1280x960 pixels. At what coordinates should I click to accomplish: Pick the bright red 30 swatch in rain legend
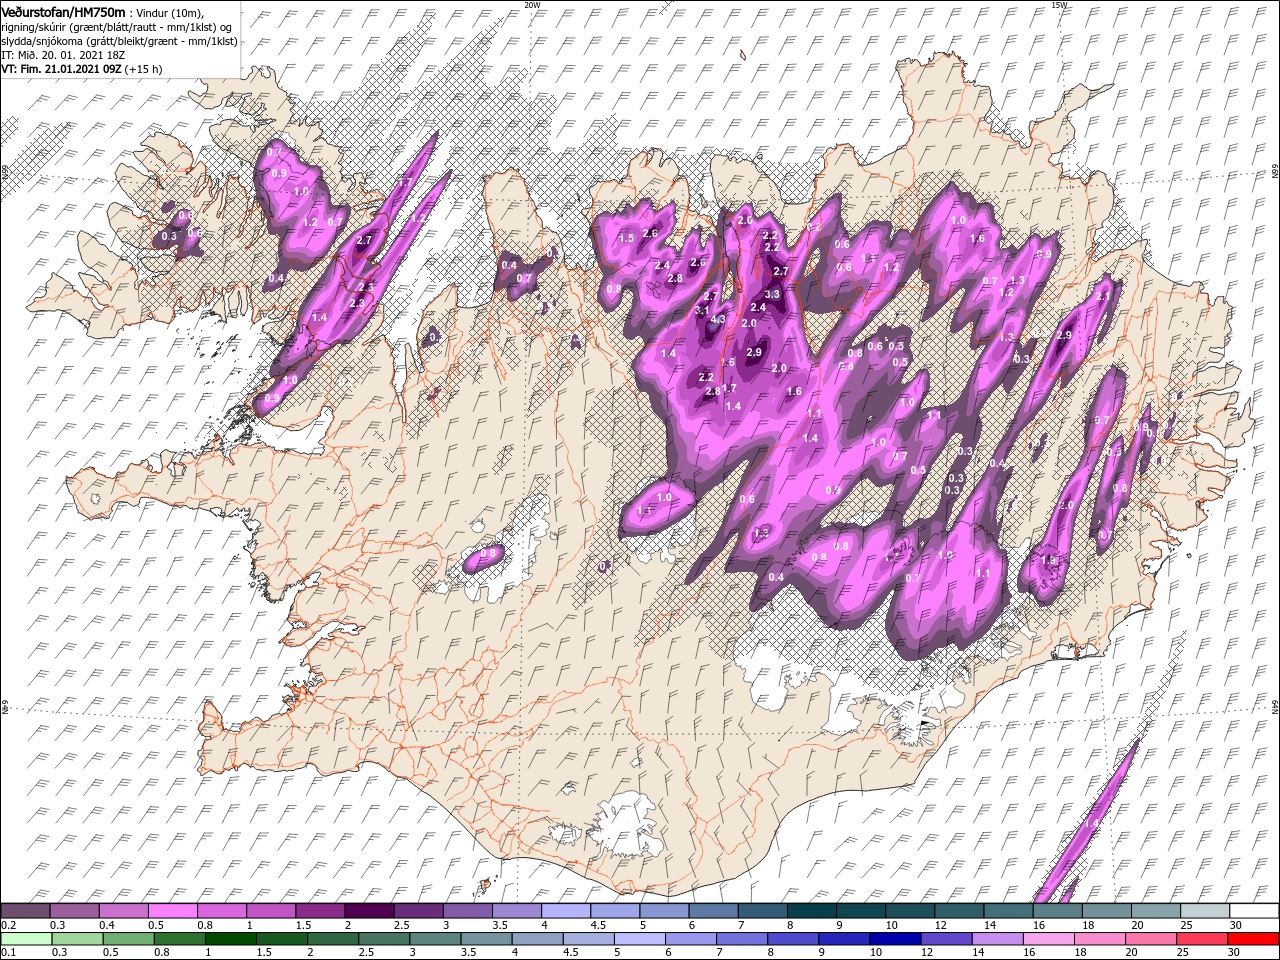pyautogui.click(x=1254, y=938)
